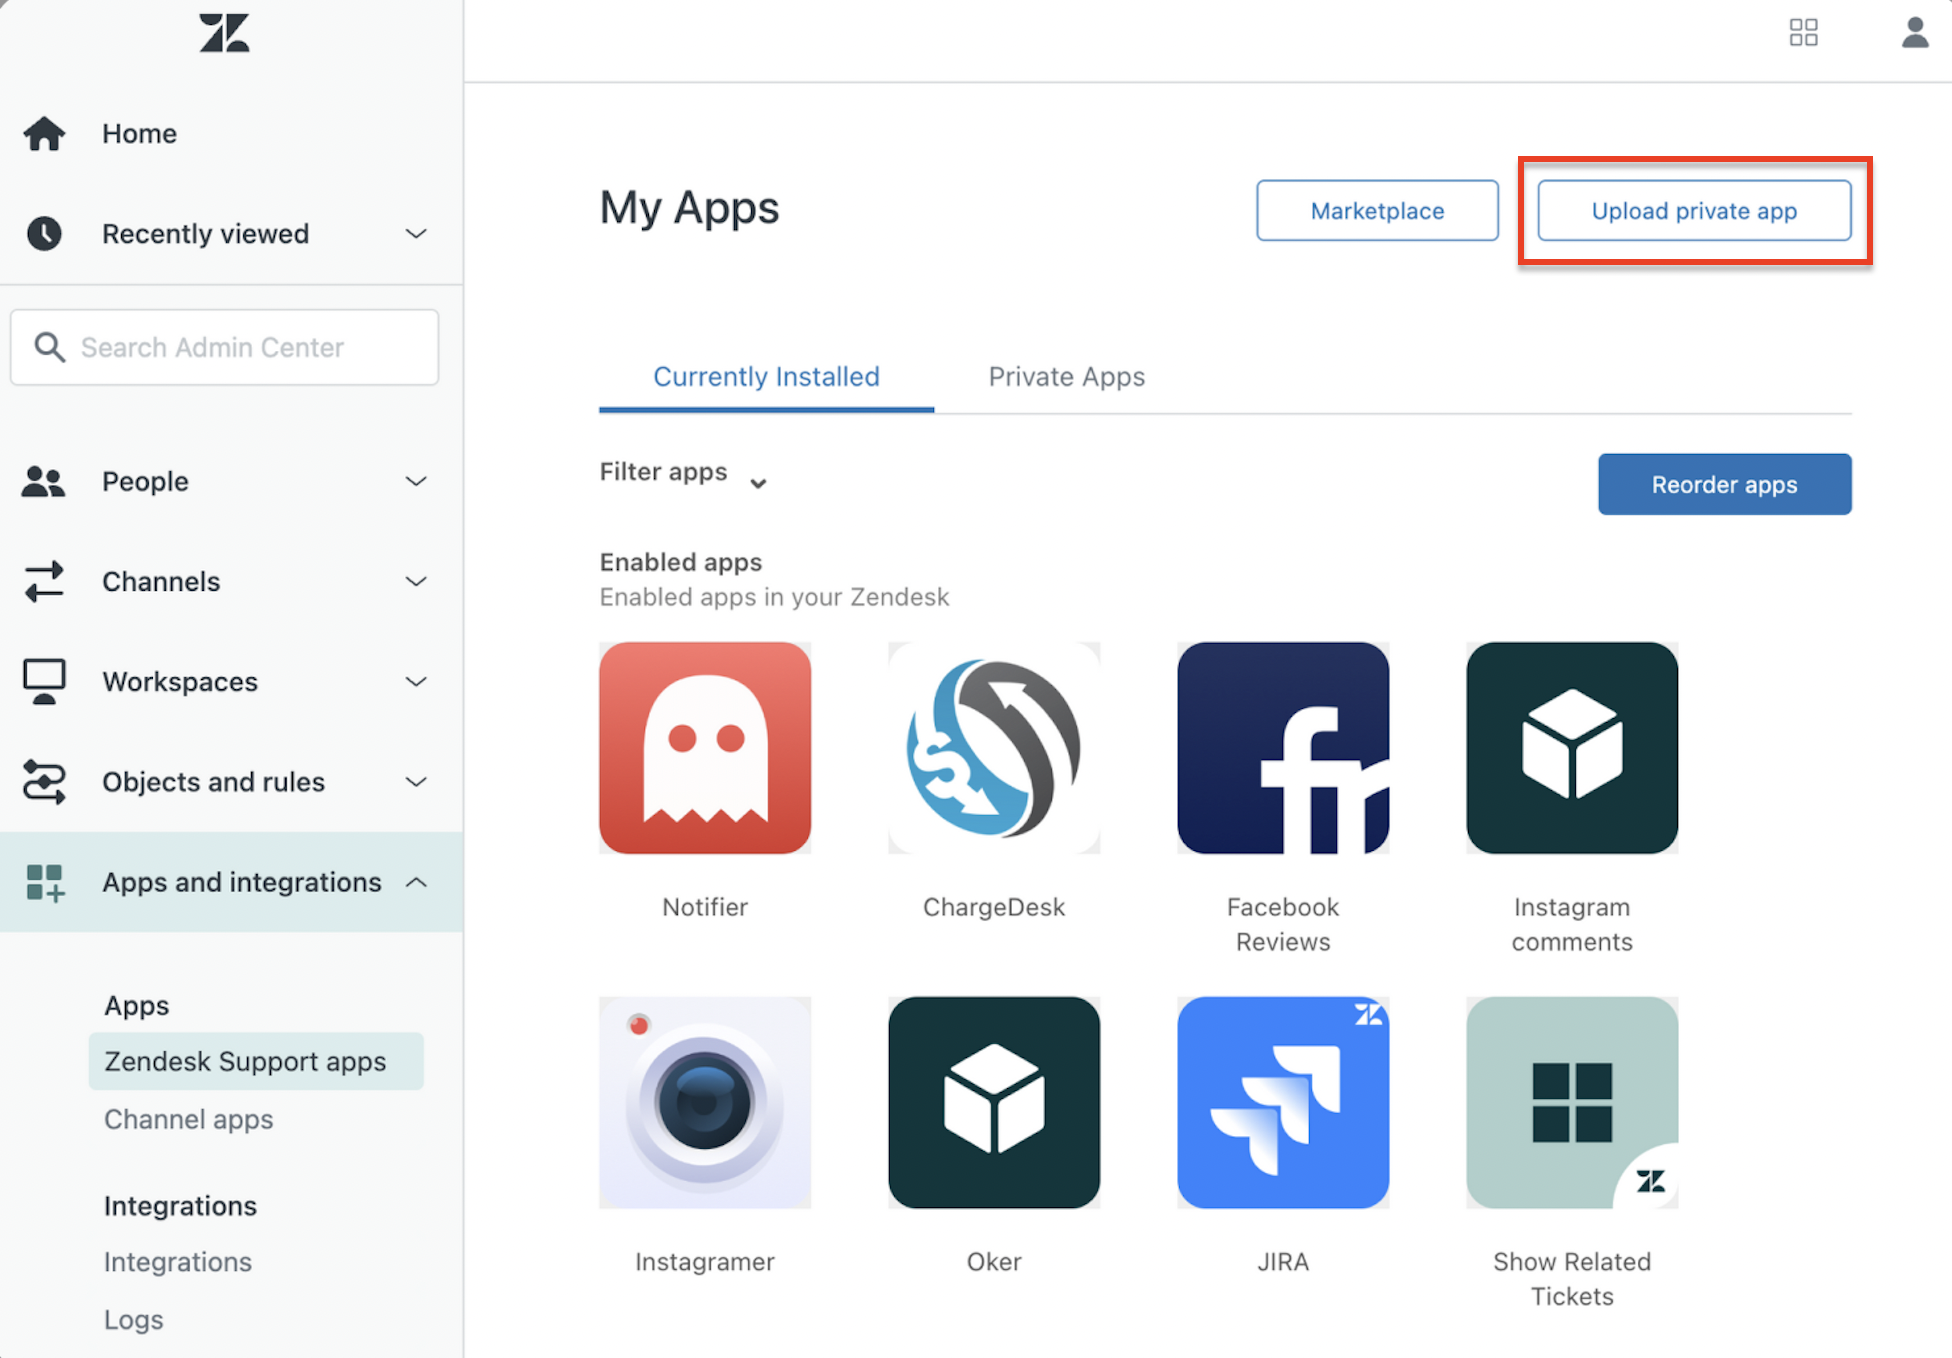
Task: Click the Recently viewed clock icon
Action: click(44, 233)
